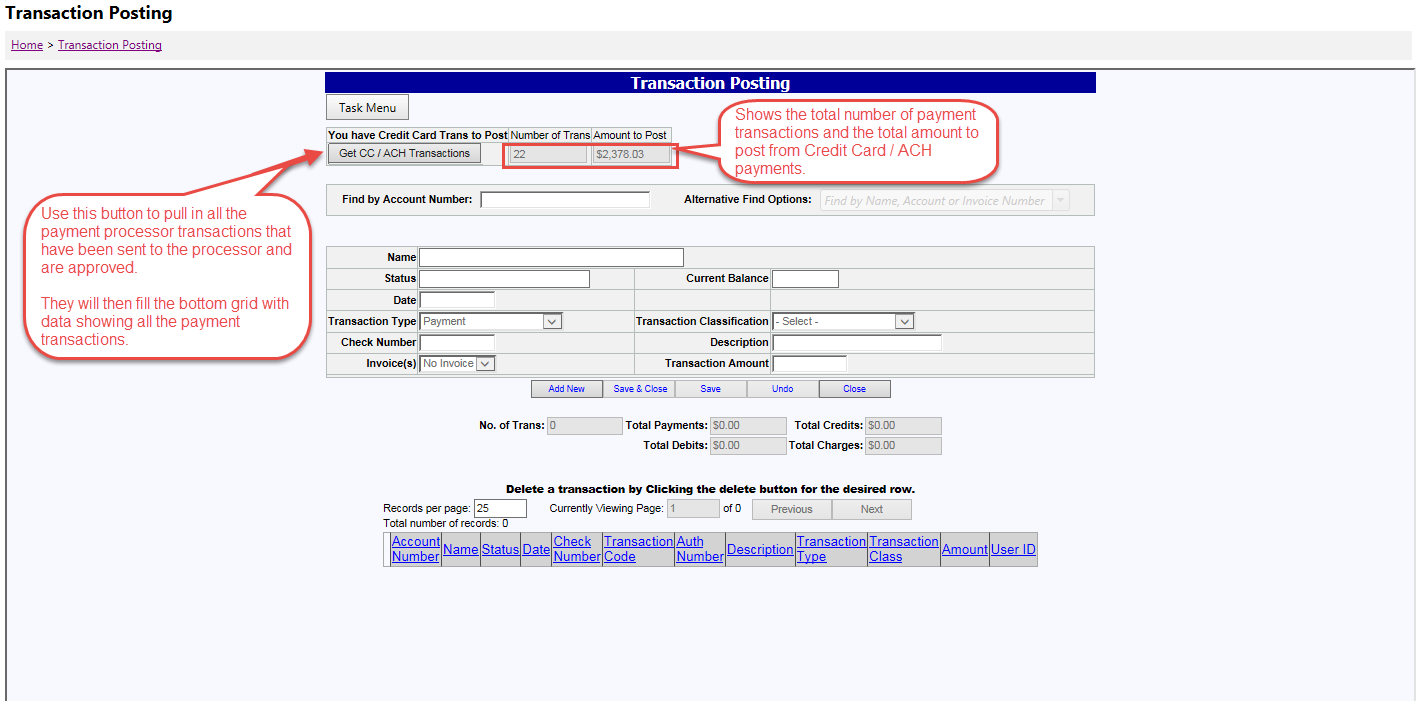
Task: Navigate to Home via the breadcrumb
Action: (x=26, y=44)
